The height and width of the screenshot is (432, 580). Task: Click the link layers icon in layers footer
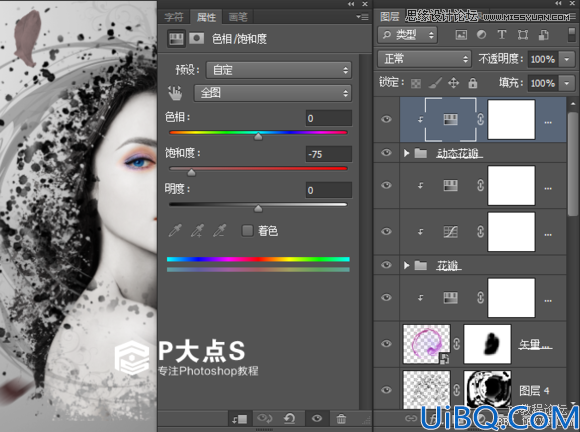[410, 418]
